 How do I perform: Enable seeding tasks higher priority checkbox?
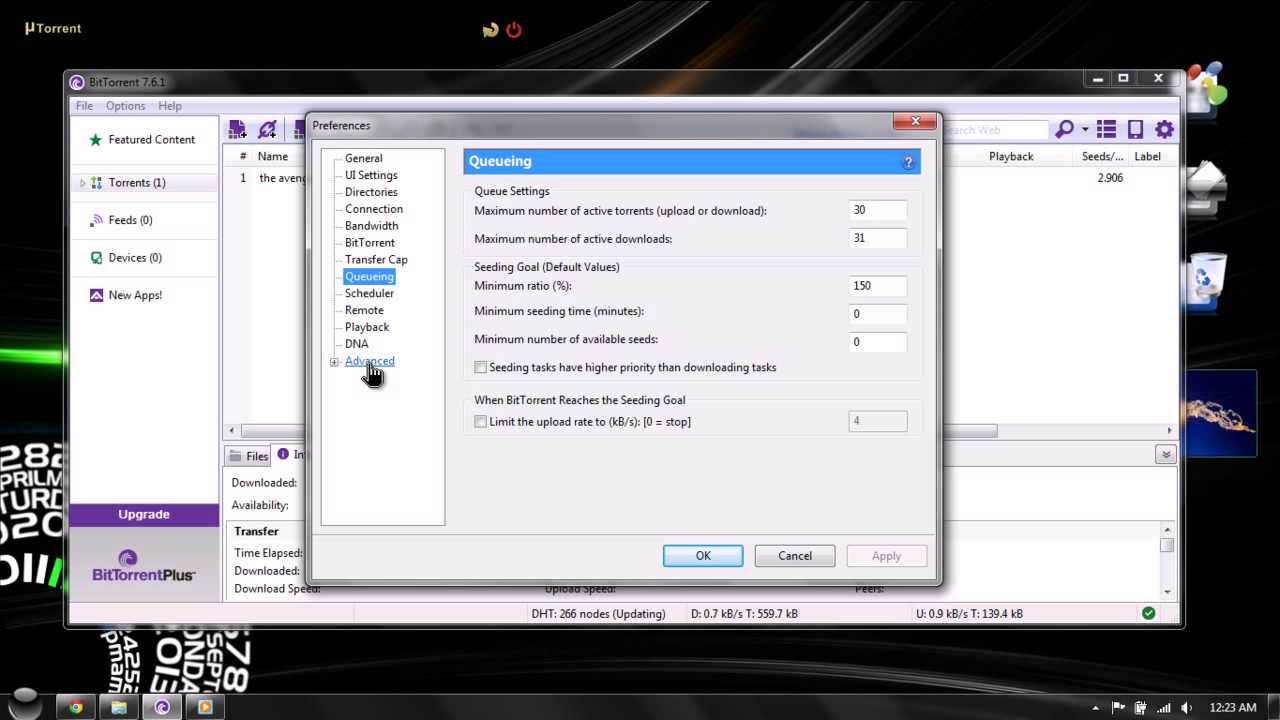[x=481, y=368]
